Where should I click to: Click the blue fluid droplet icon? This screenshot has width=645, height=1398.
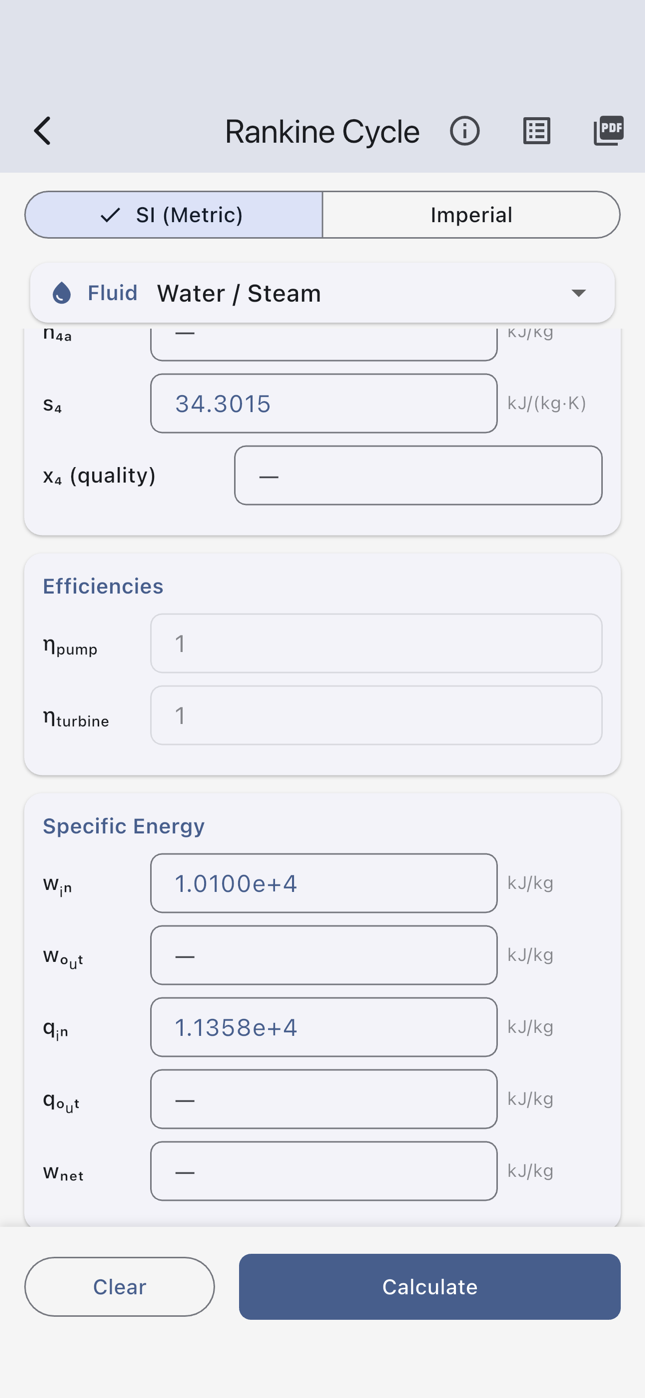61,292
